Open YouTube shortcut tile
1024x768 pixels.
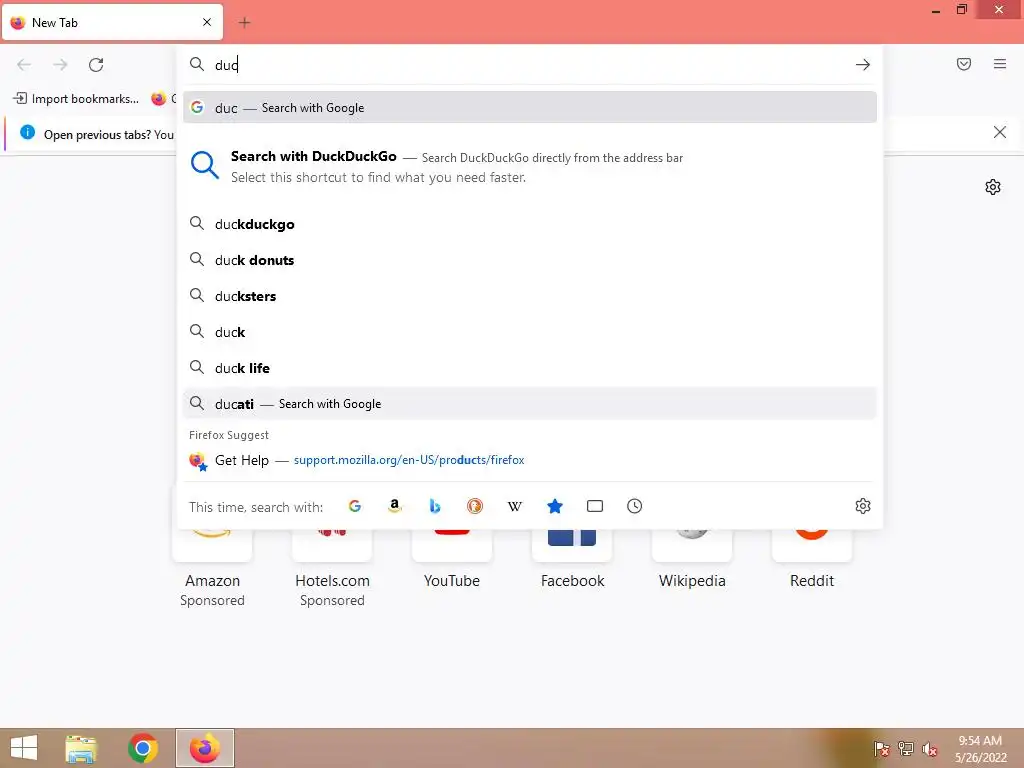coord(452,562)
